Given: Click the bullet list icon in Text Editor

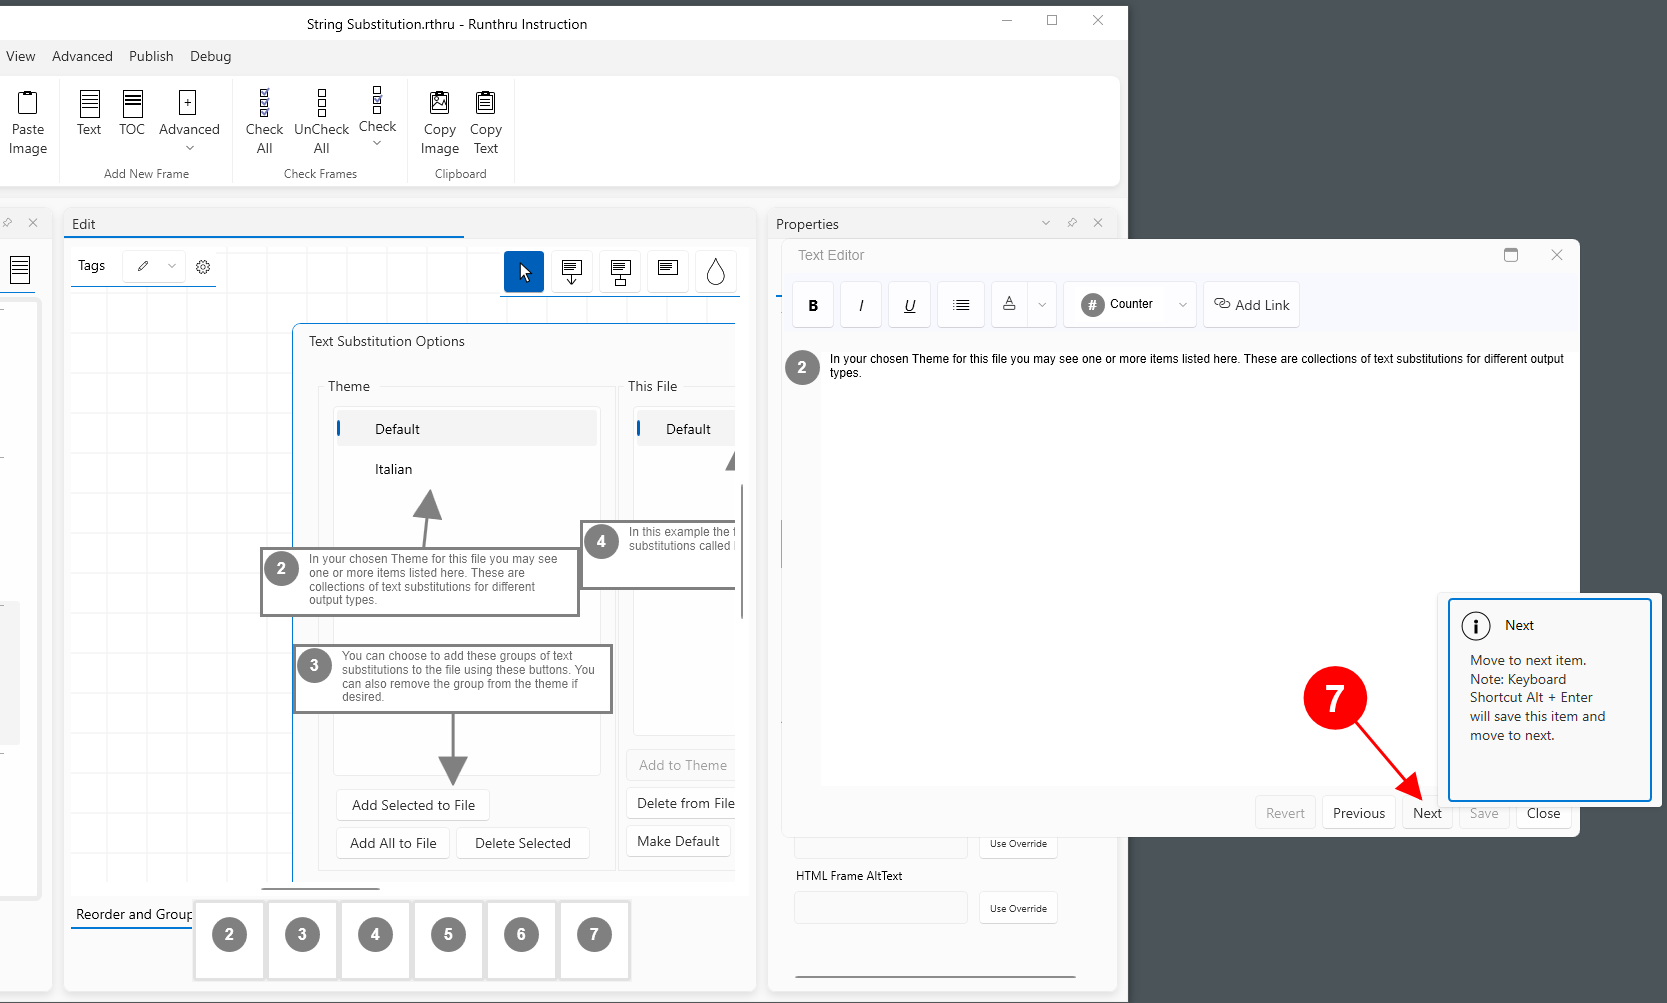Looking at the screenshot, I should pos(961,305).
